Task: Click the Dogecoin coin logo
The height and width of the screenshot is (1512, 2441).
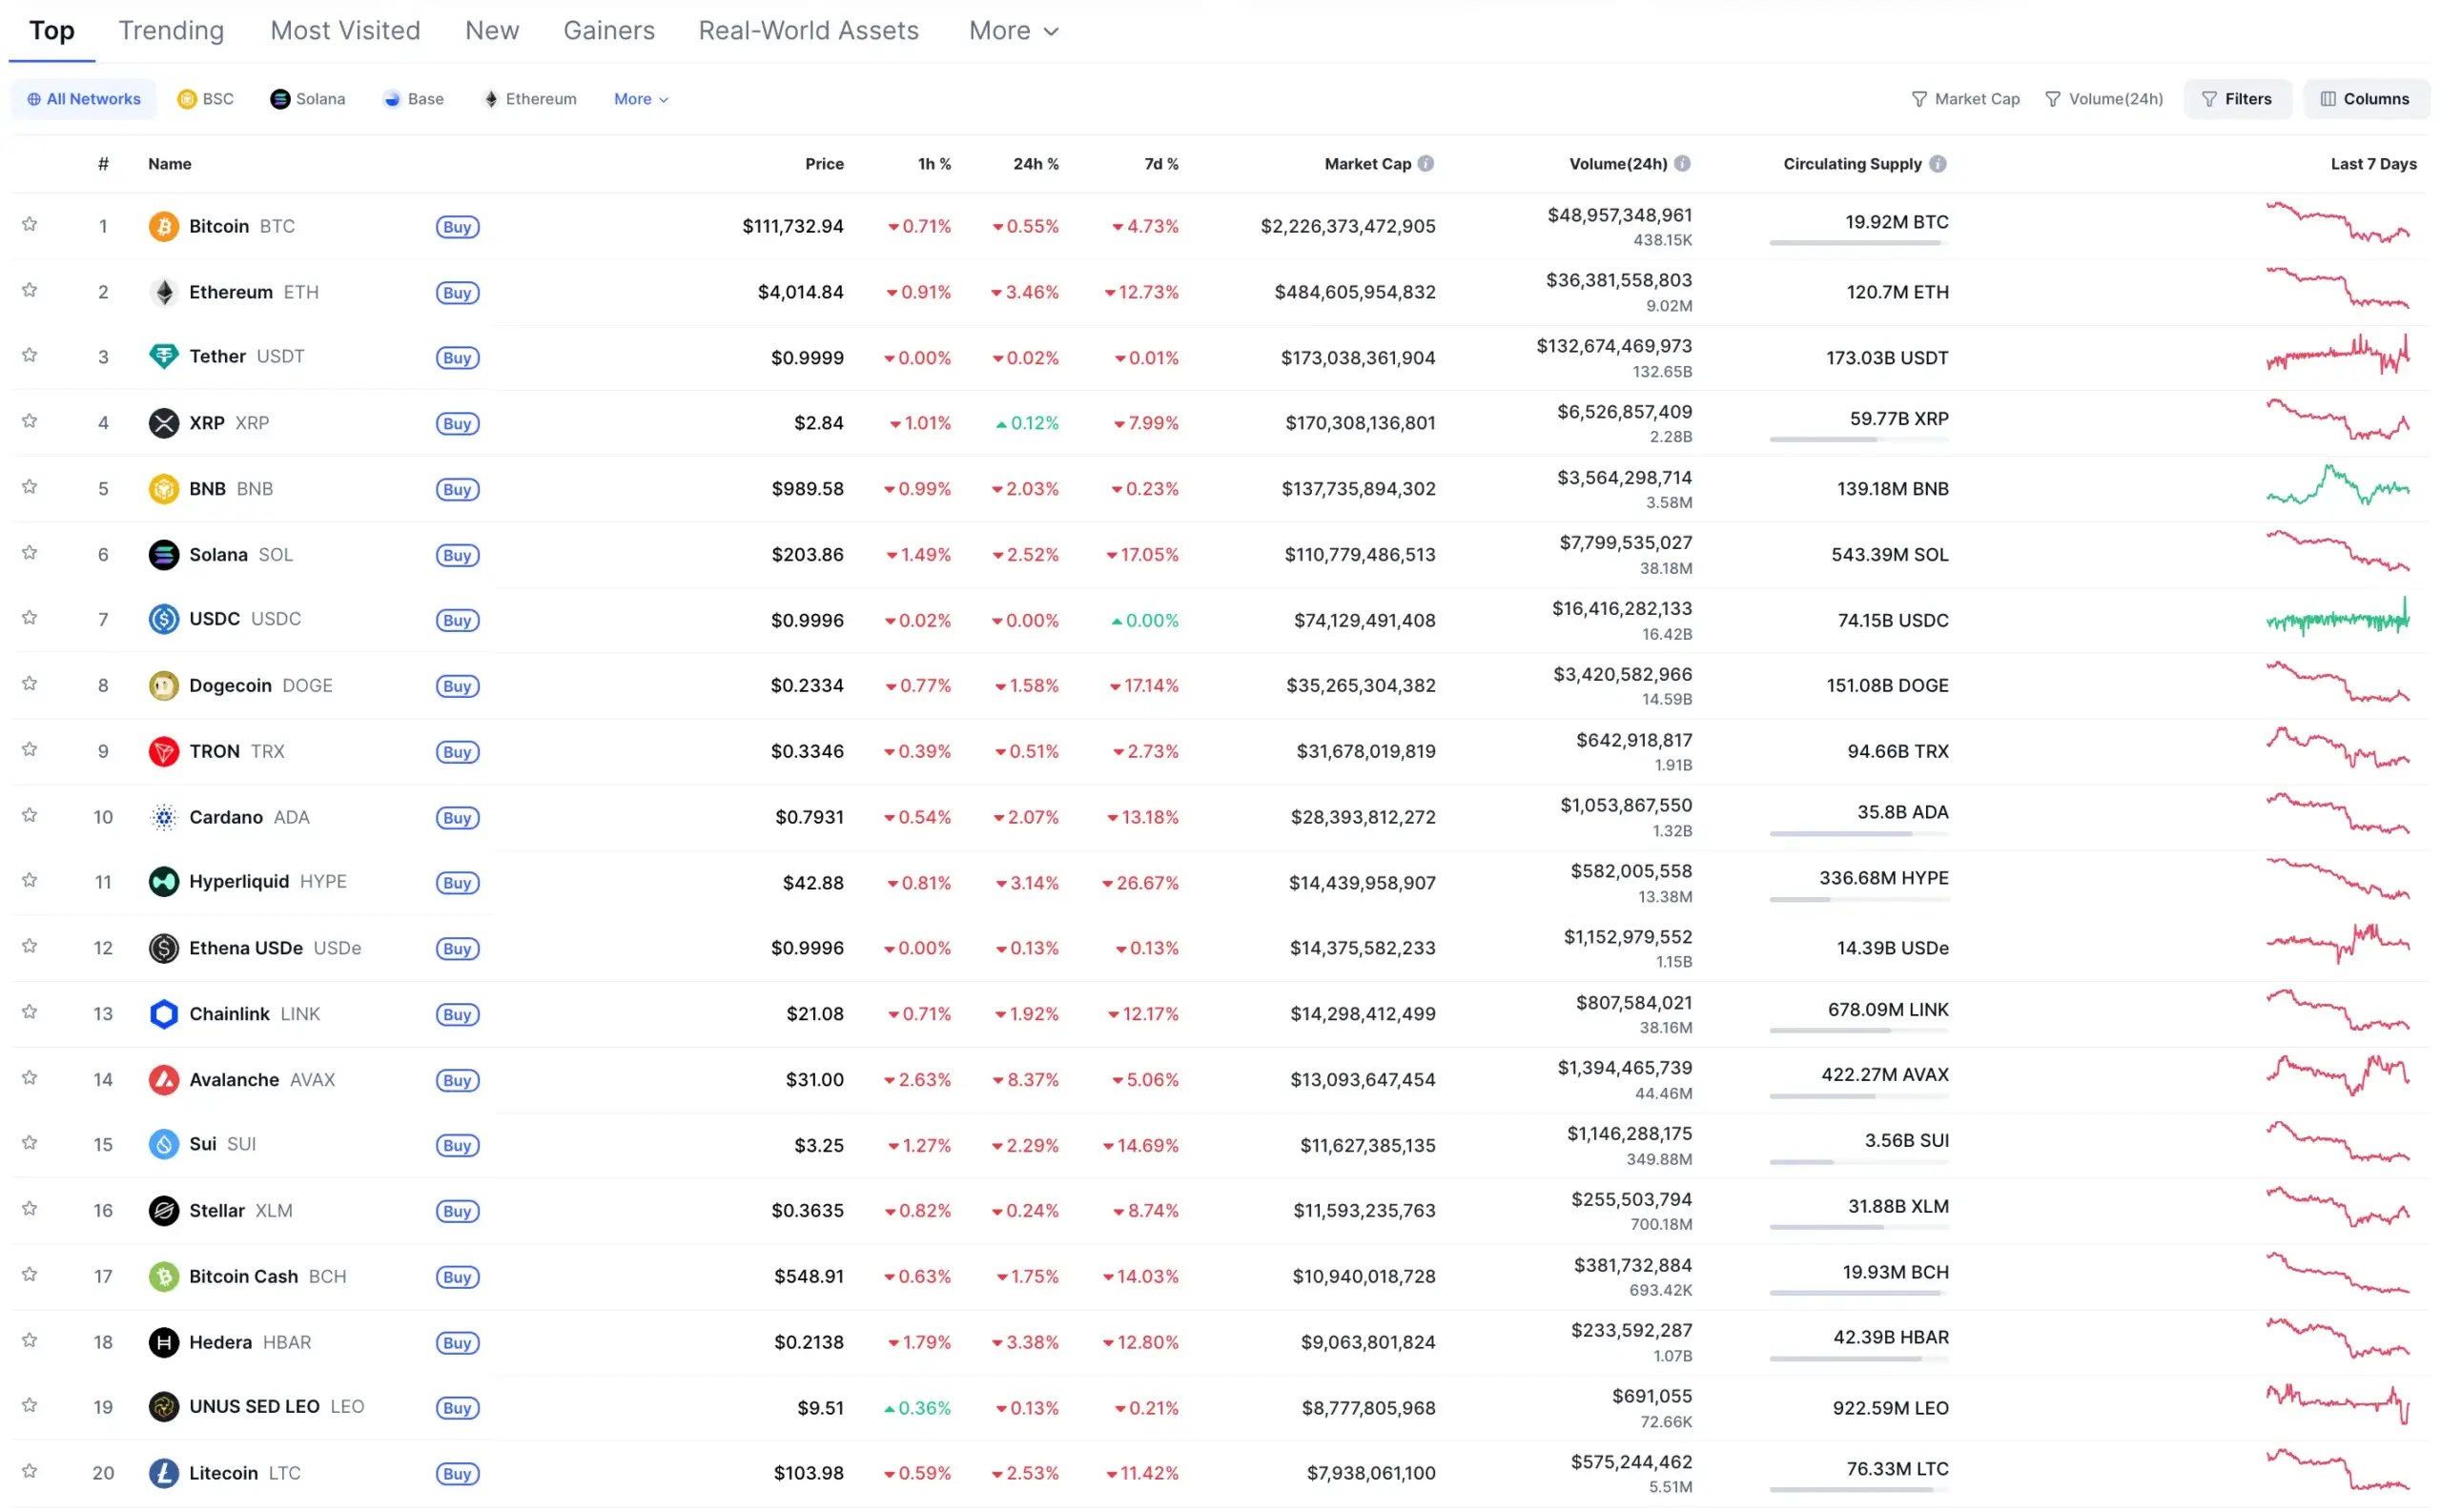Action: (x=163, y=685)
